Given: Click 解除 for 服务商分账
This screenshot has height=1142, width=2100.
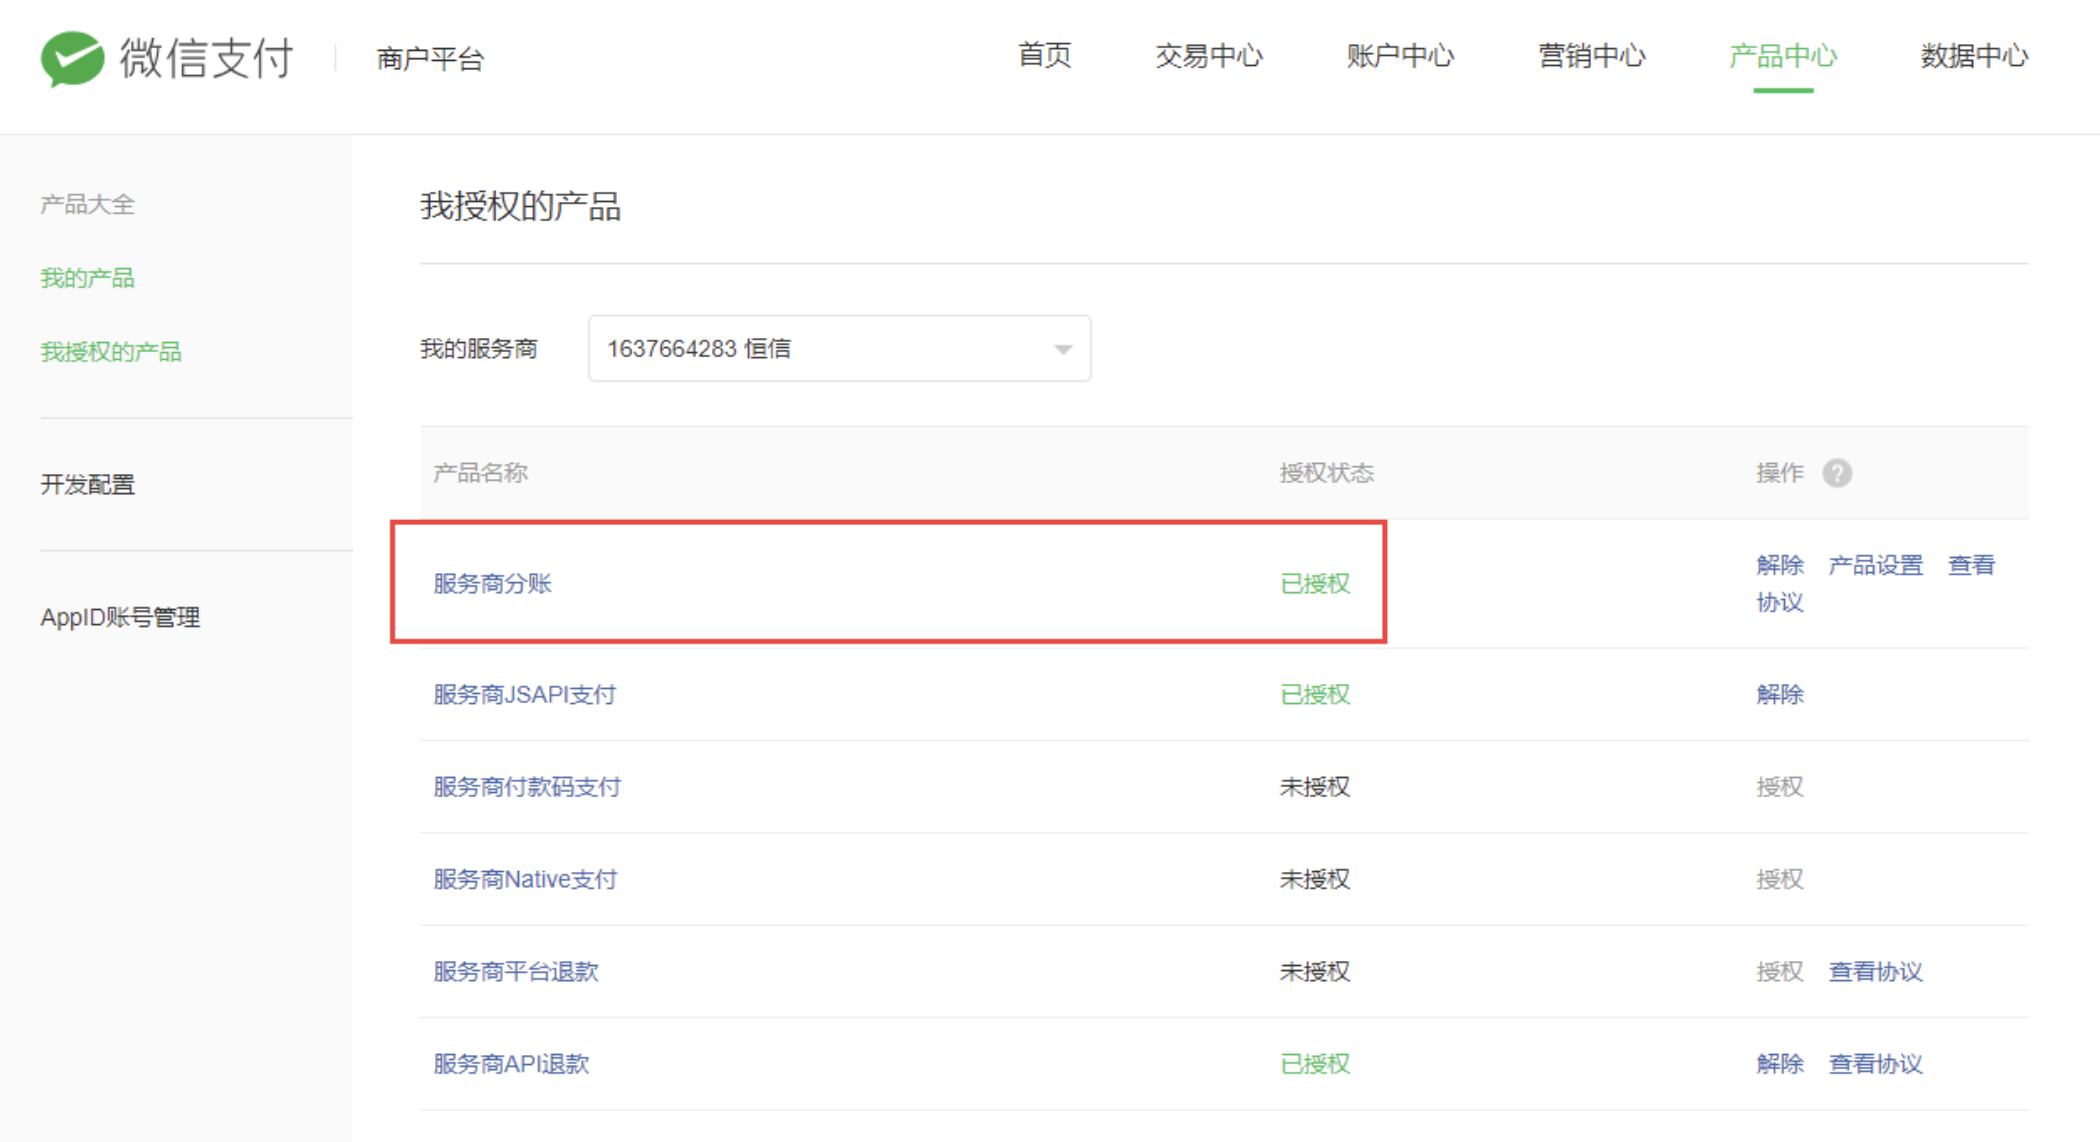Looking at the screenshot, I should [x=1780, y=565].
